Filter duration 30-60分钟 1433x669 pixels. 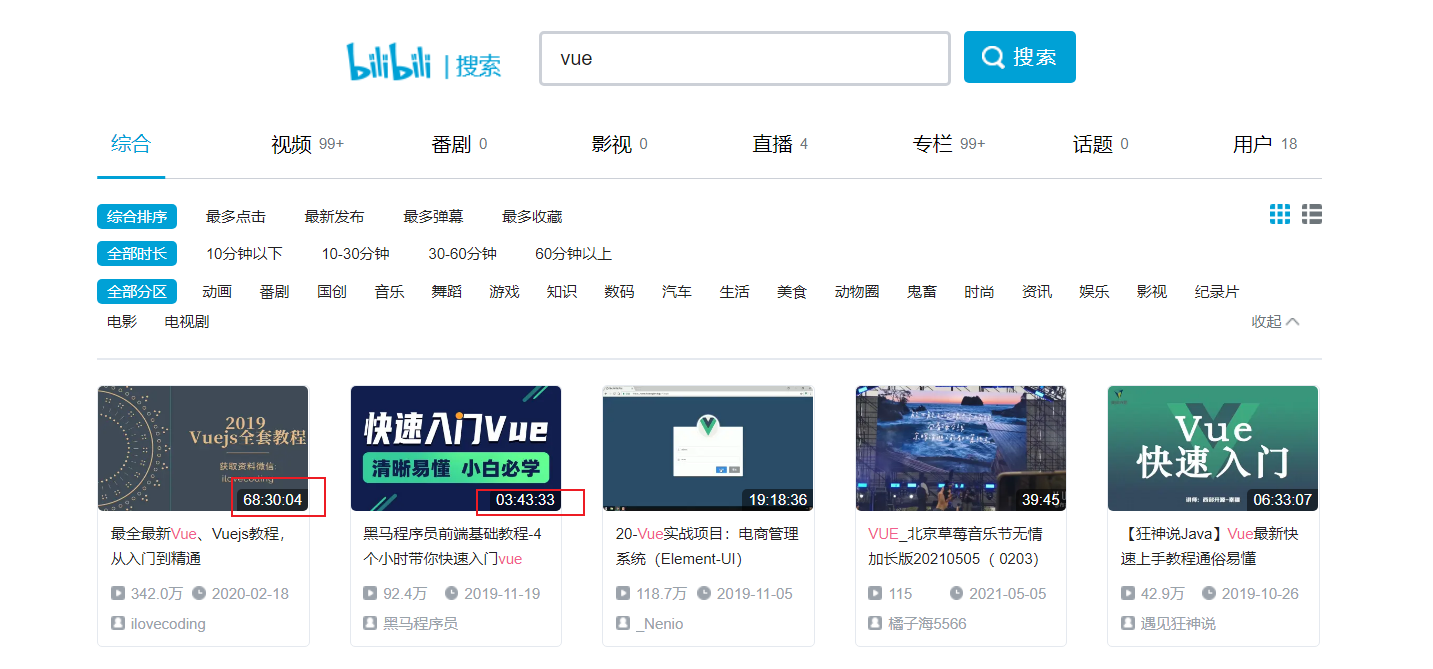pos(462,254)
